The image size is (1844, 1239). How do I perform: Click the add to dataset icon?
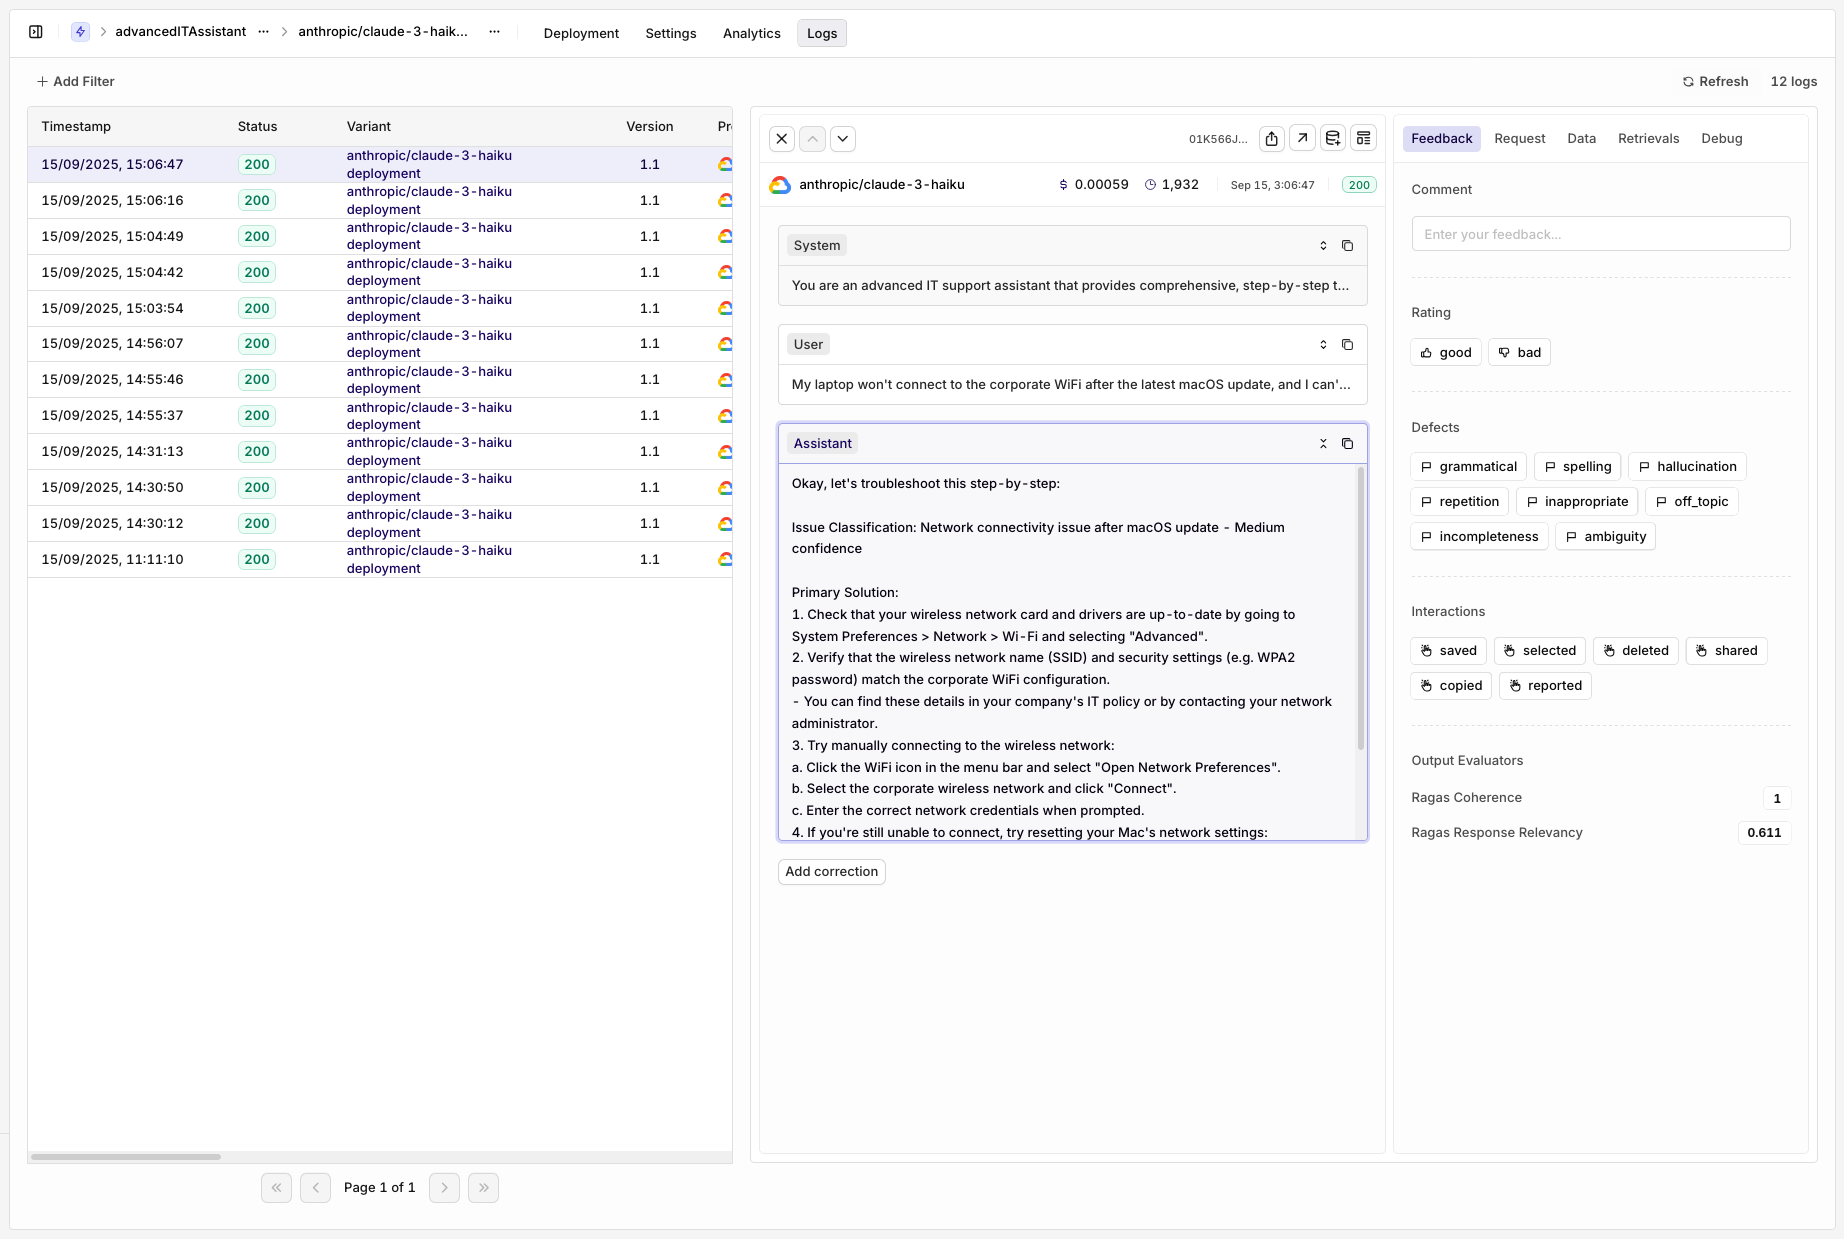coord(1333,139)
